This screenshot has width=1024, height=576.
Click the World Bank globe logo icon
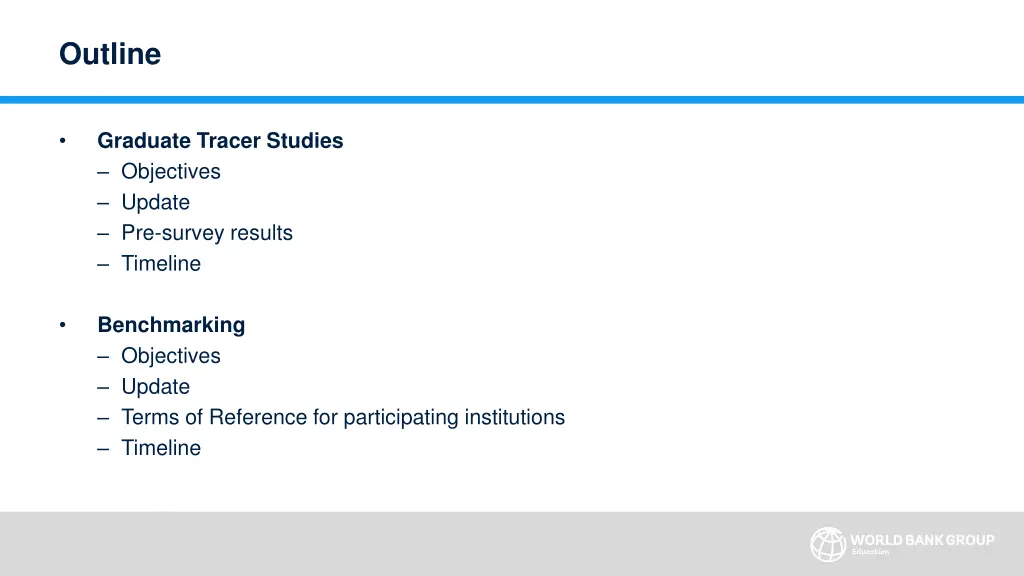coord(827,545)
